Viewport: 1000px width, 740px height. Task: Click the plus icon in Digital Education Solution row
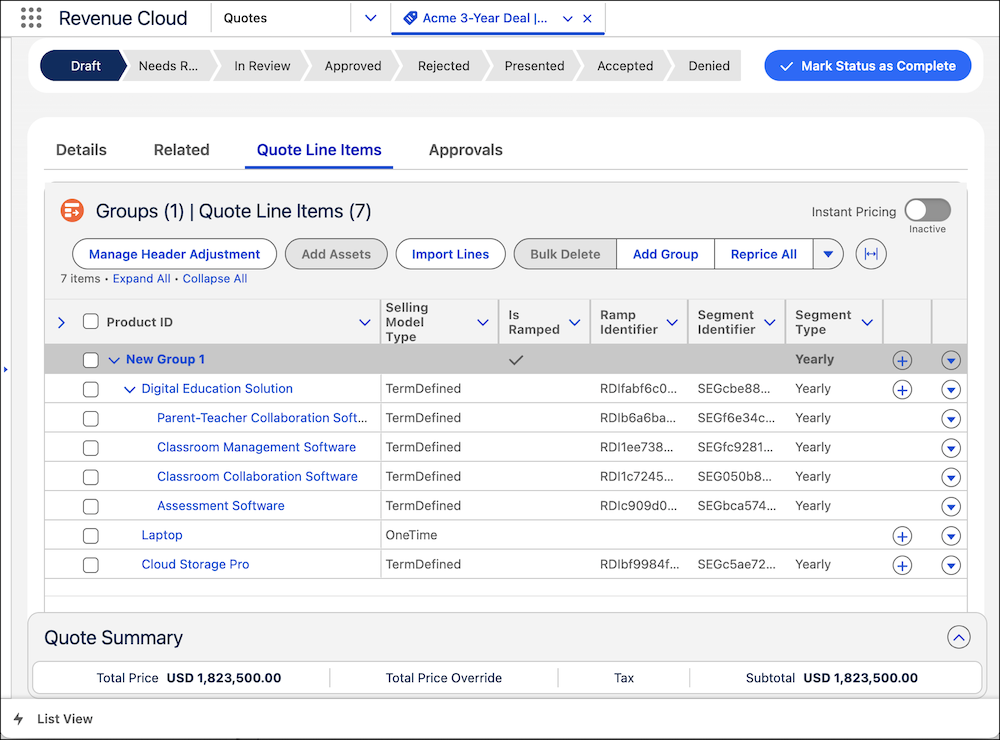[x=902, y=390]
